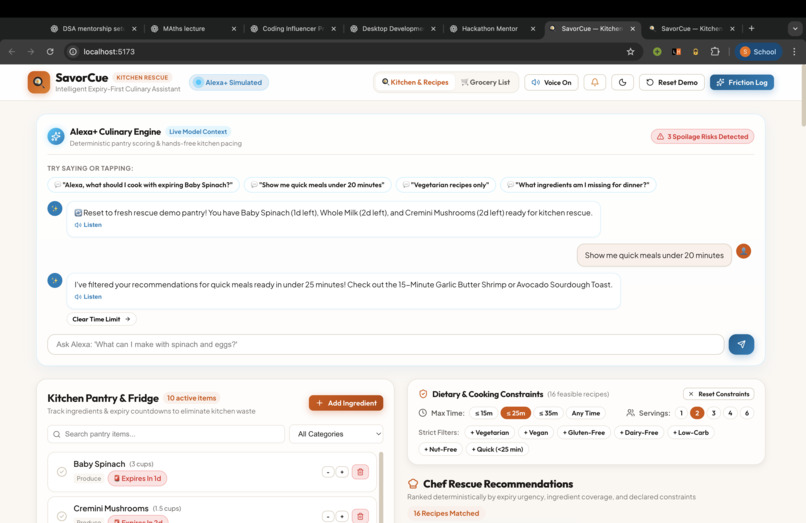Click the SavorCue orange logo icon
Image resolution: width=806 pixels, height=523 pixels.
coord(39,82)
